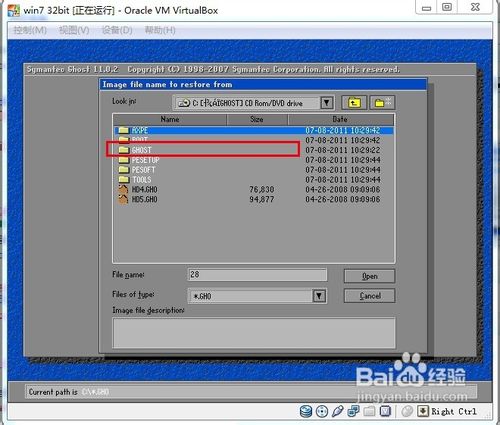Click the 07-08-2011 10:29:22 date
Viewport: 500px width, 425px height.
pyautogui.click(x=343, y=150)
